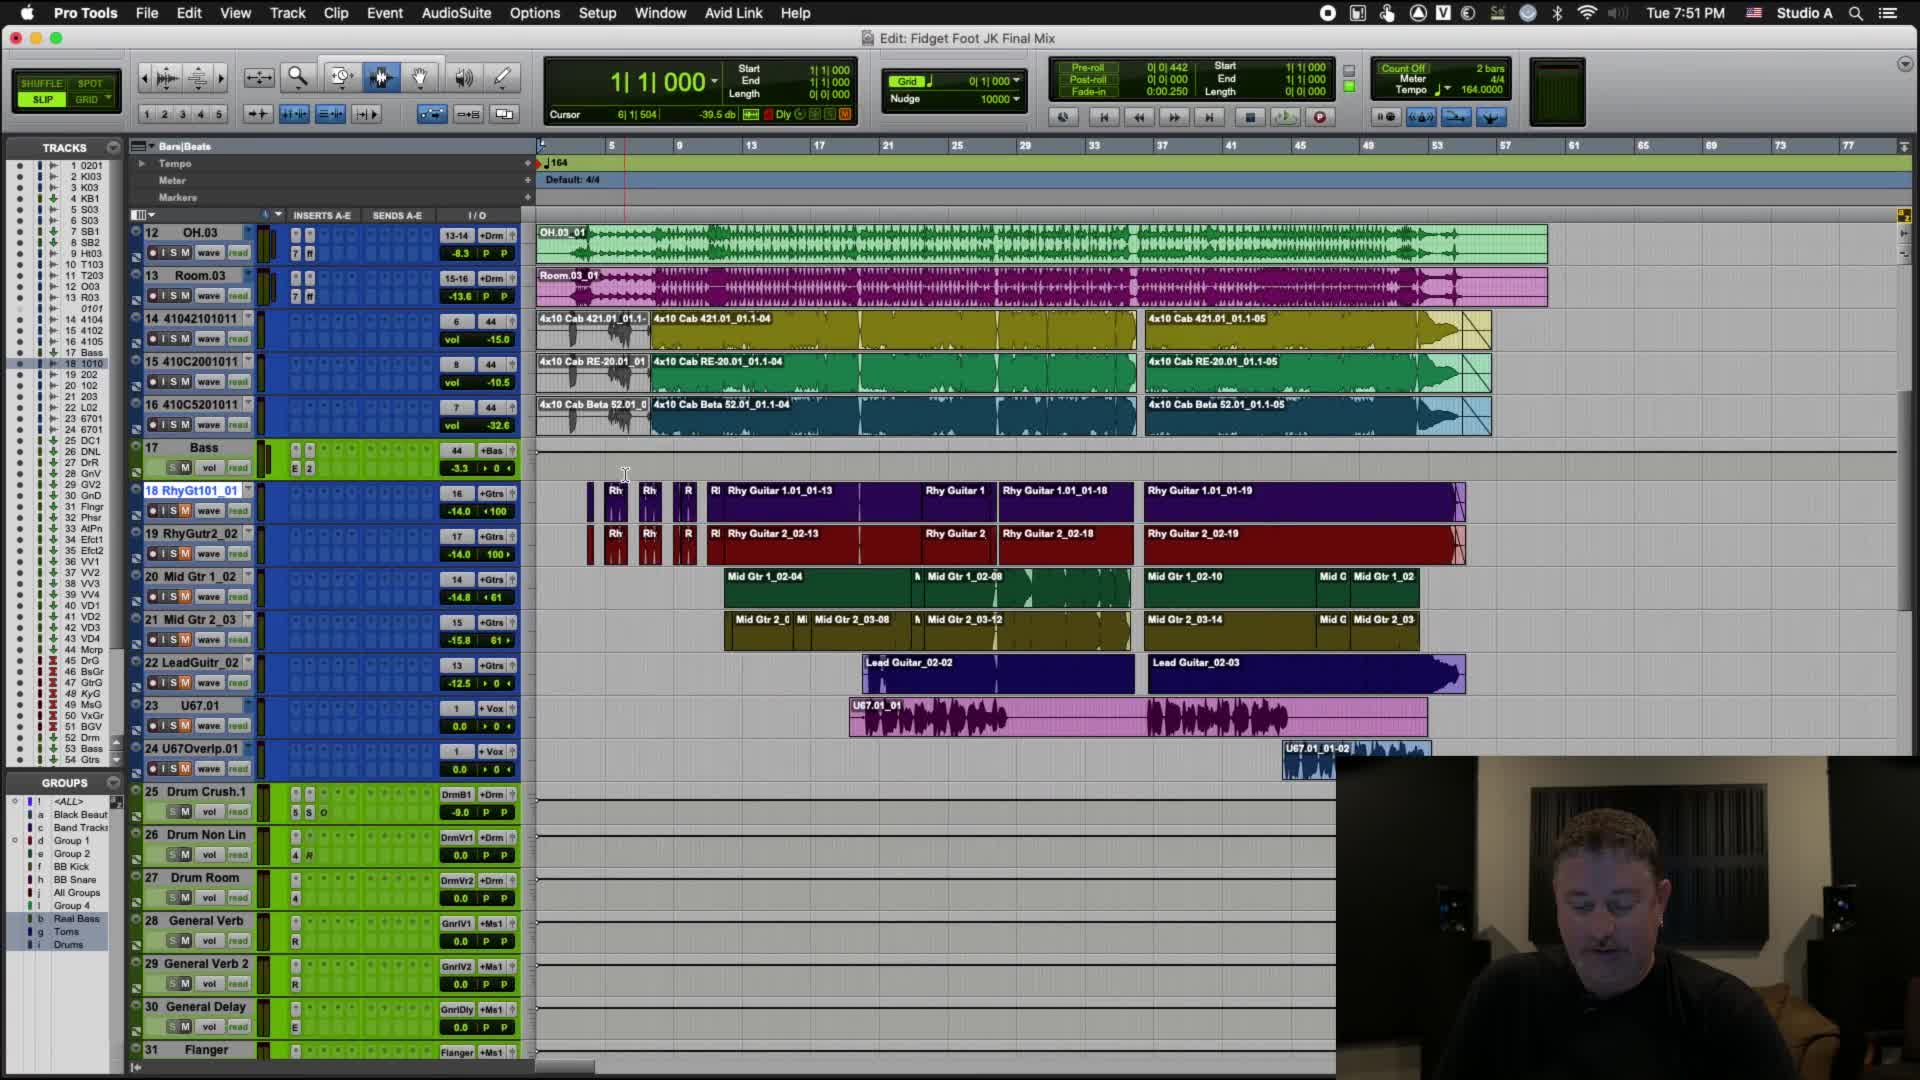Solo the OH.03 track
The image size is (1920, 1080).
tap(174, 253)
